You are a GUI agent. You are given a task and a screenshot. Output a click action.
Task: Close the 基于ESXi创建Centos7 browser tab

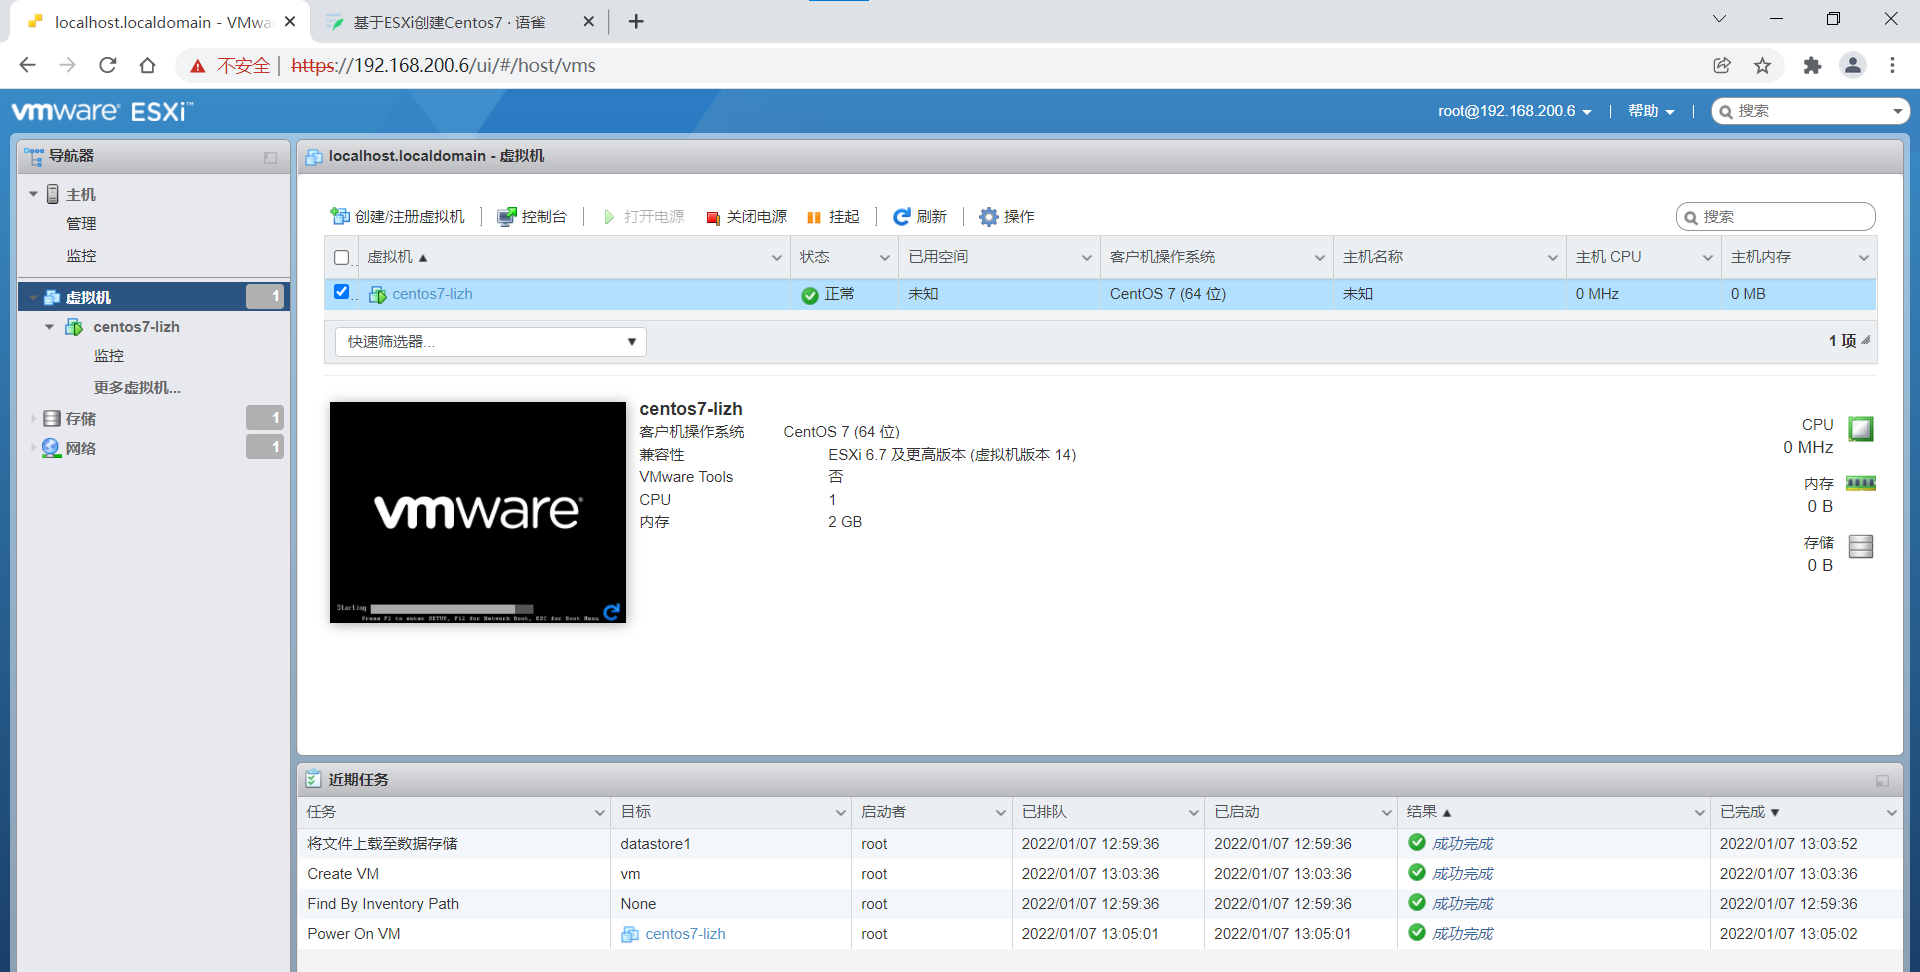tap(588, 22)
